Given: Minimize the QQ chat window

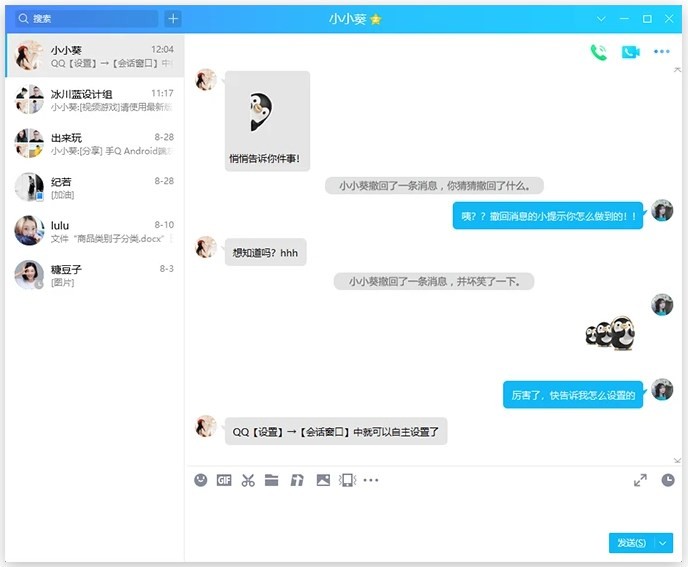Looking at the screenshot, I should (624, 18).
